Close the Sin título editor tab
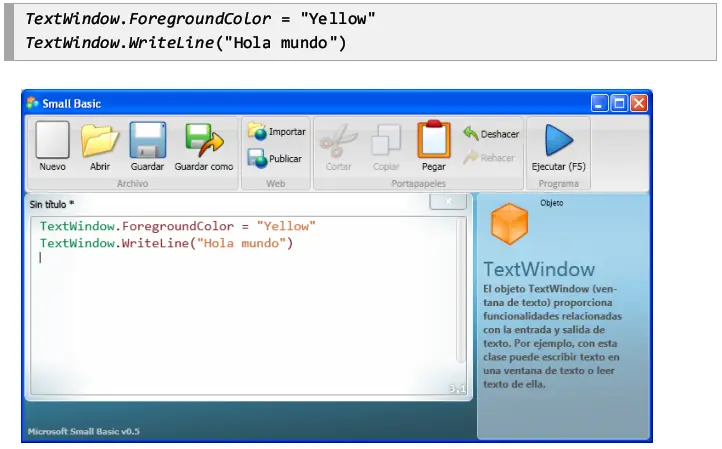722x449 pixels. 448,201
